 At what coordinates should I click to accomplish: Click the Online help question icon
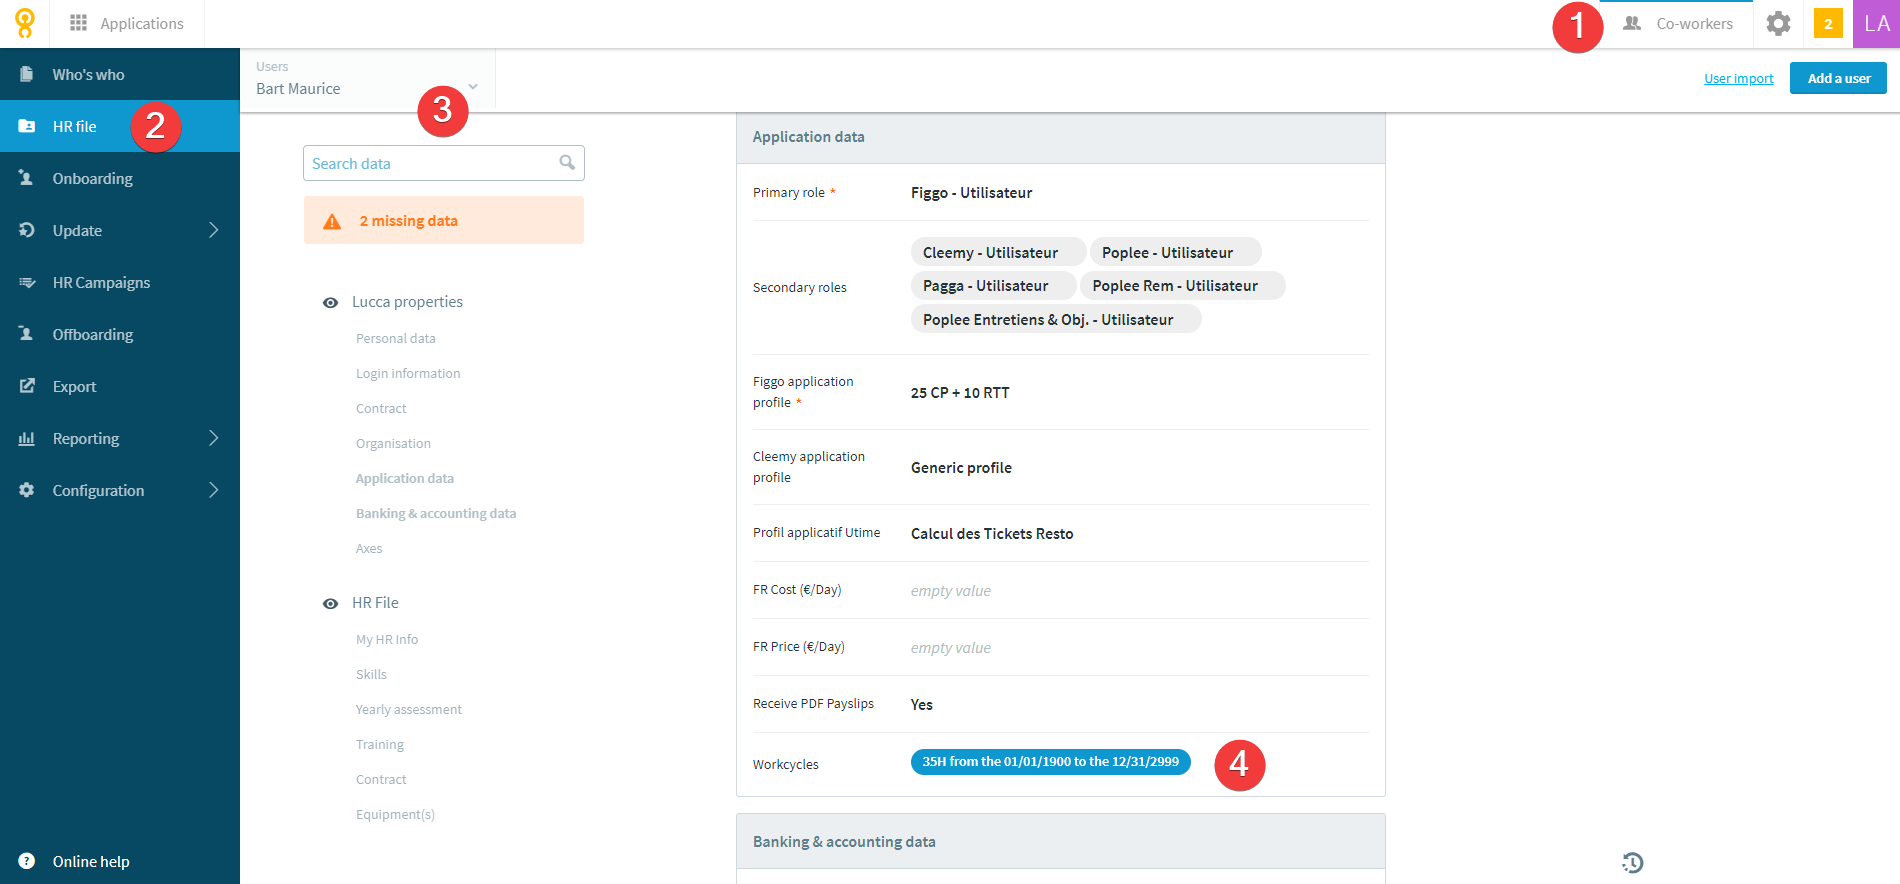pos(27,861)
